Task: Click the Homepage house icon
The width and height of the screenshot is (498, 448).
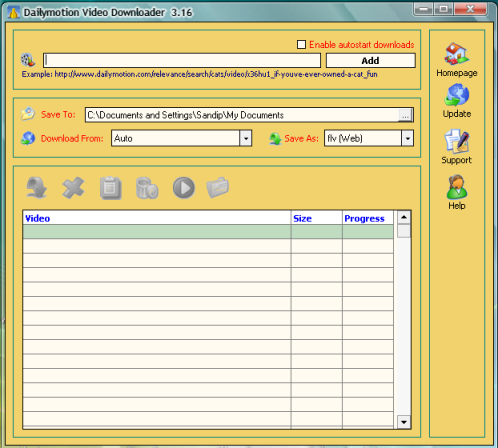Action: point(456,54)
